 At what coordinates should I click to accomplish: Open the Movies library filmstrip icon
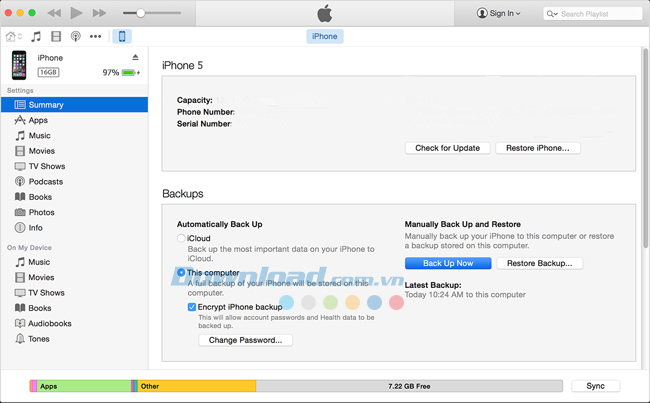55,36
